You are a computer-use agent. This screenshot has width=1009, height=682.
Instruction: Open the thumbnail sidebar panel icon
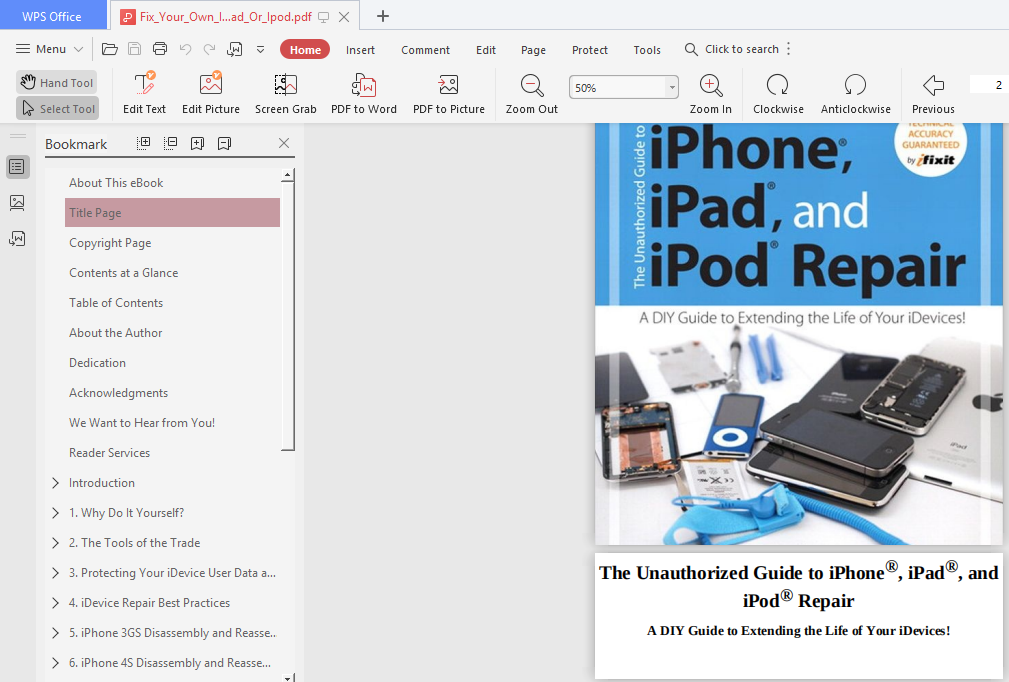(x=17, y=203)
